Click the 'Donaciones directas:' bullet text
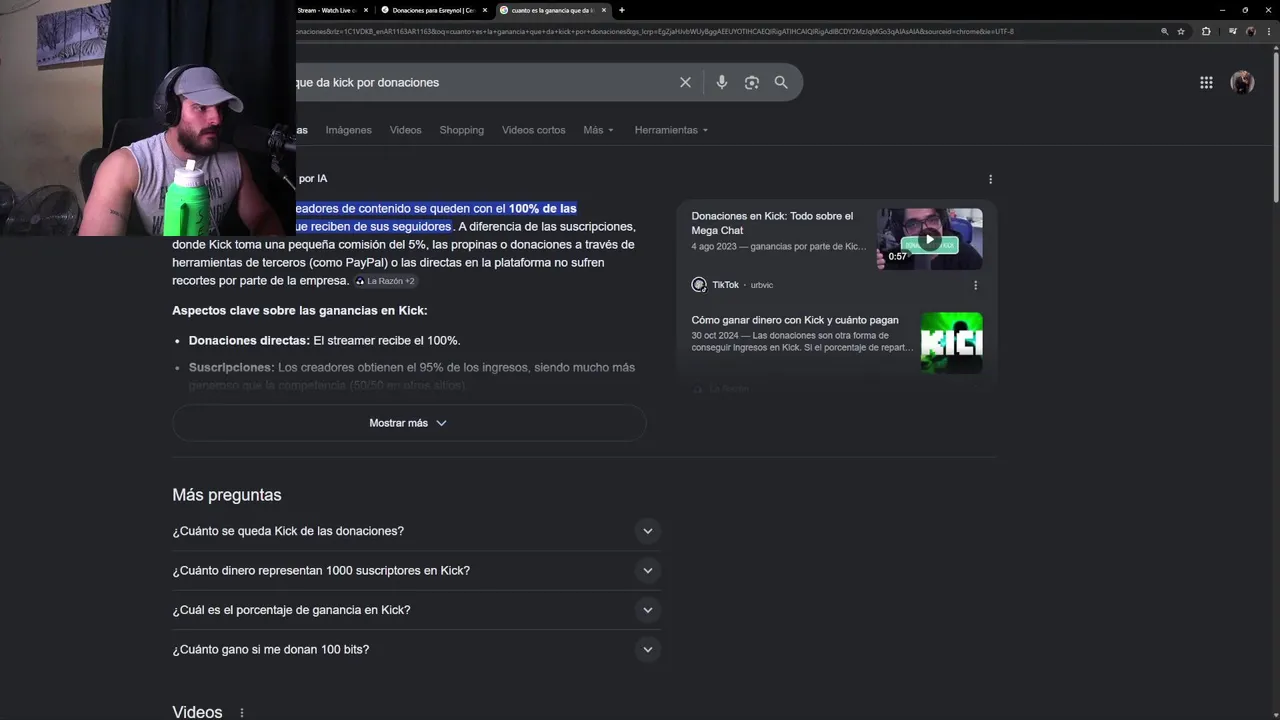 coord(249,341)
